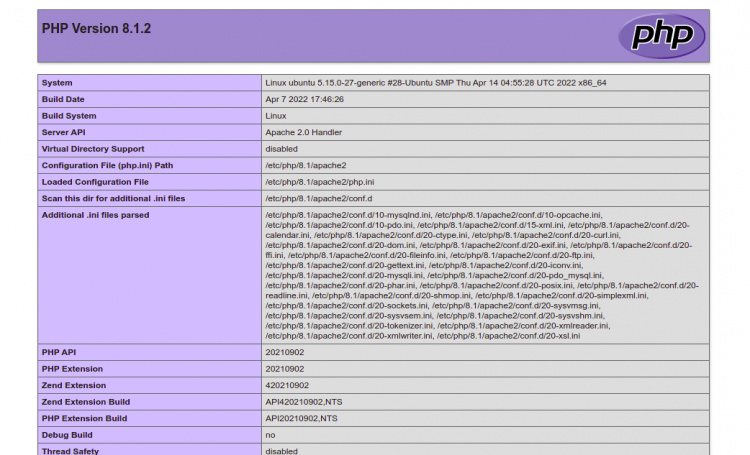
Task: Click the Apache 2.0 Handler value
Action: [x=303, y=132]
